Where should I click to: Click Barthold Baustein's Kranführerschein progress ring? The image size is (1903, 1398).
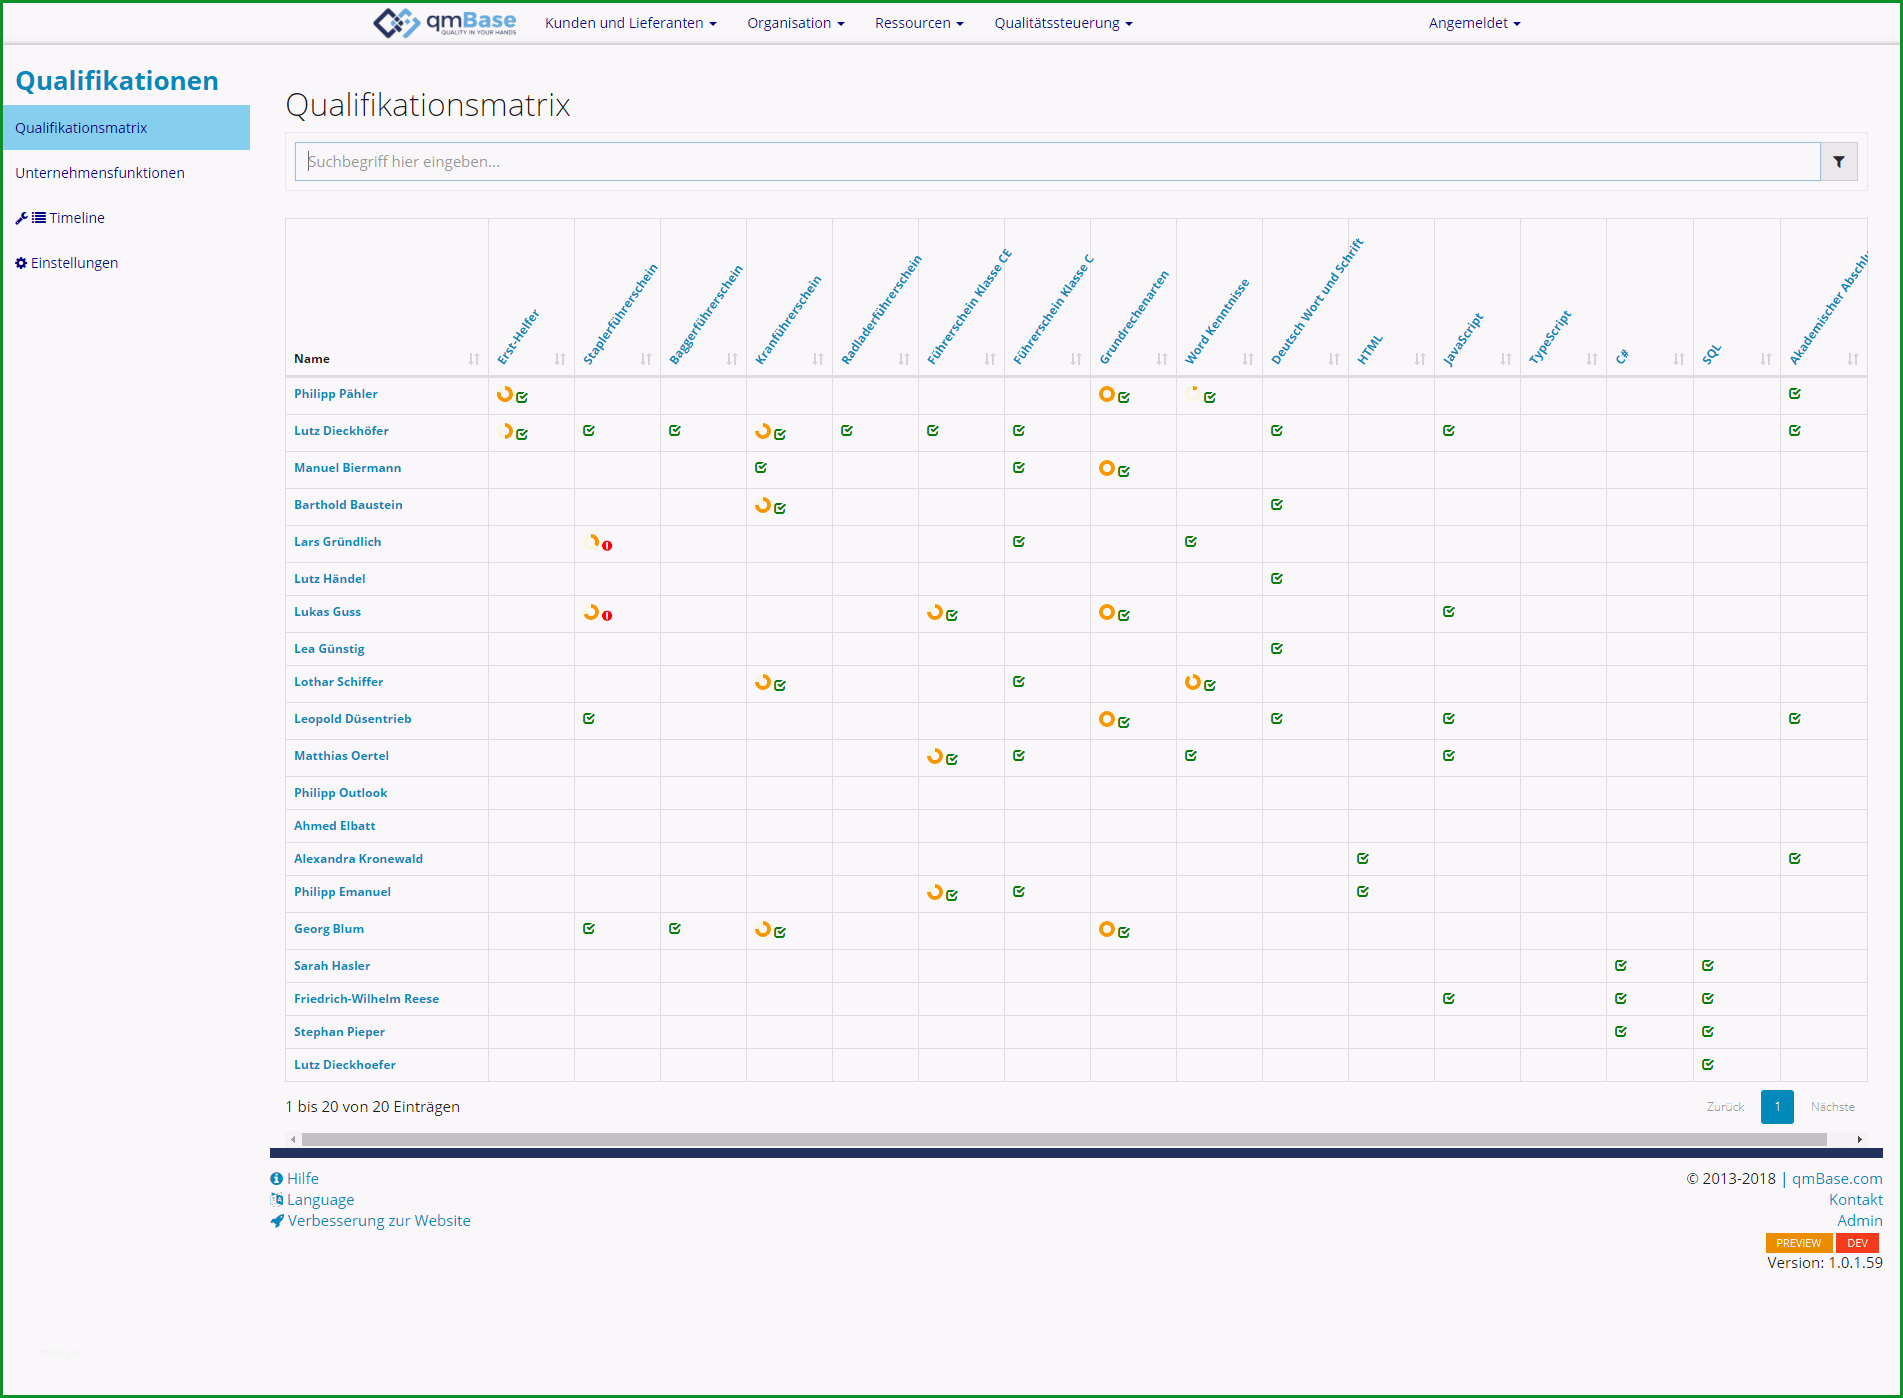(x=763, y=505)
